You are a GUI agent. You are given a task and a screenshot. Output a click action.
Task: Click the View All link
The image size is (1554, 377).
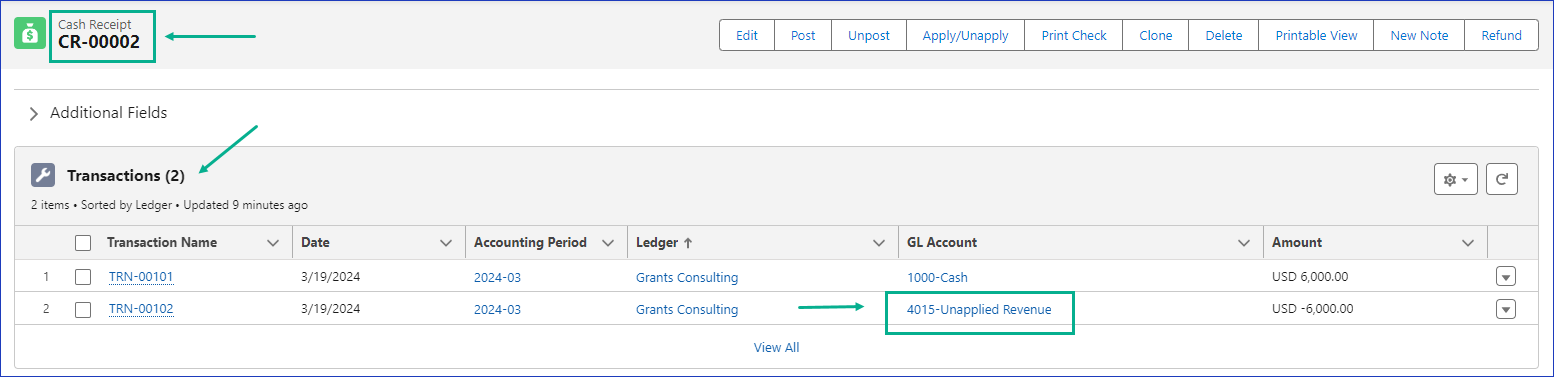click(x=776, y=348)
